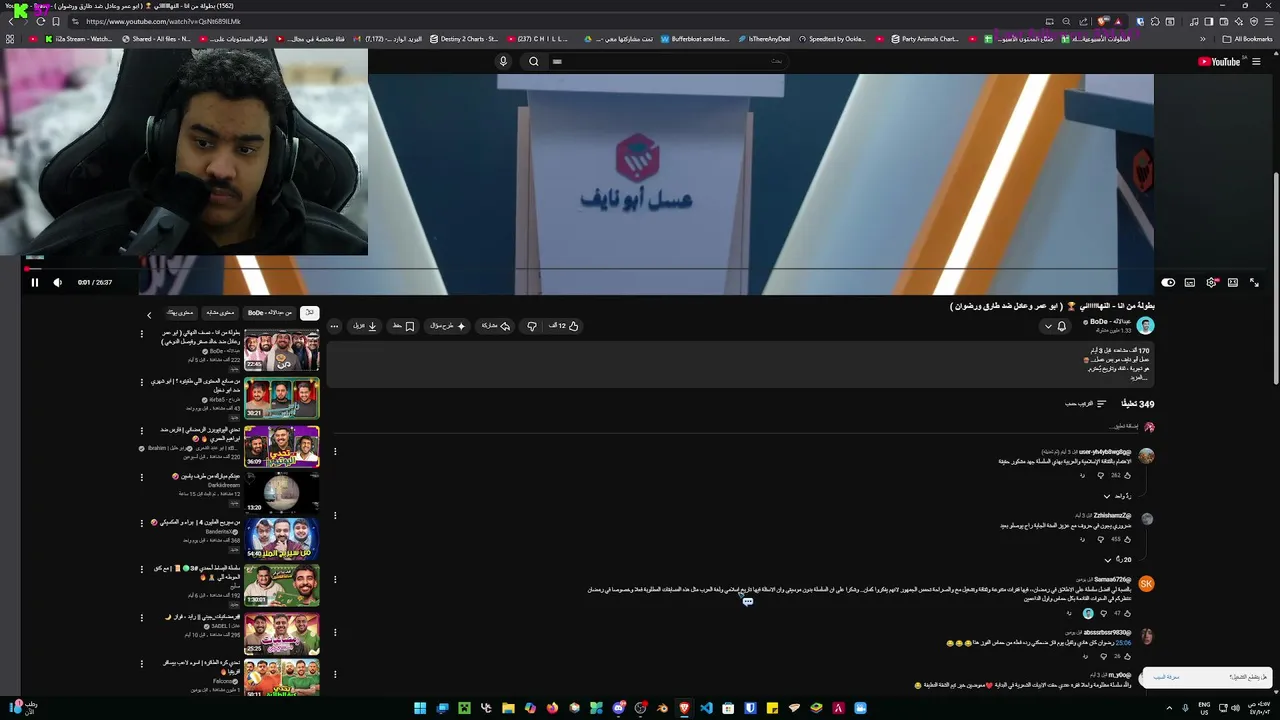
Task: Open the IsThereAnyDeal bookmark
Action: click(x=764, y=39)
